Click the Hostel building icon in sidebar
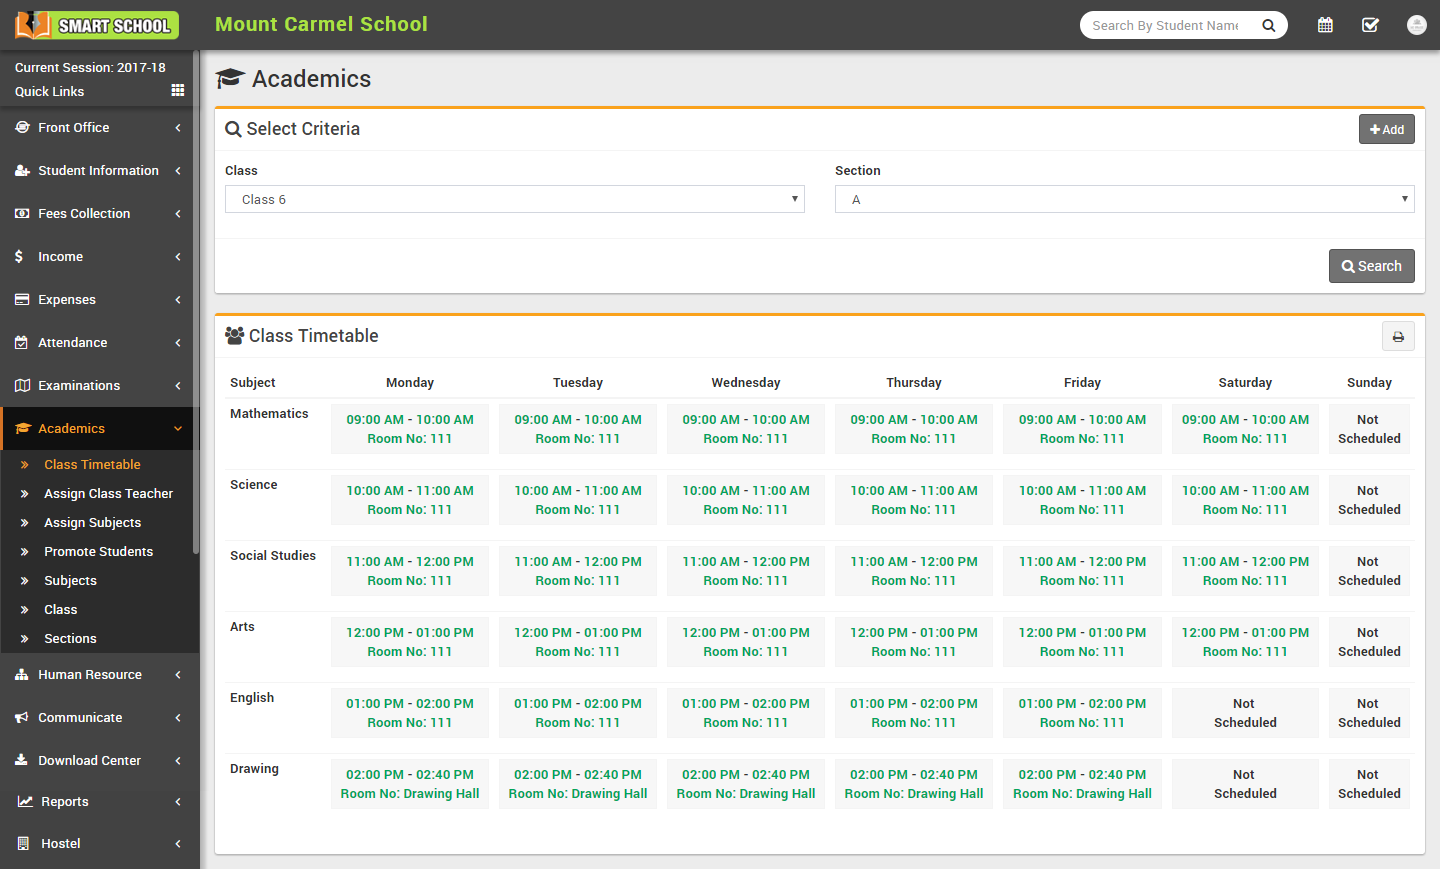The width and height of the screenshot is (1440, 869). pos(23,844)
